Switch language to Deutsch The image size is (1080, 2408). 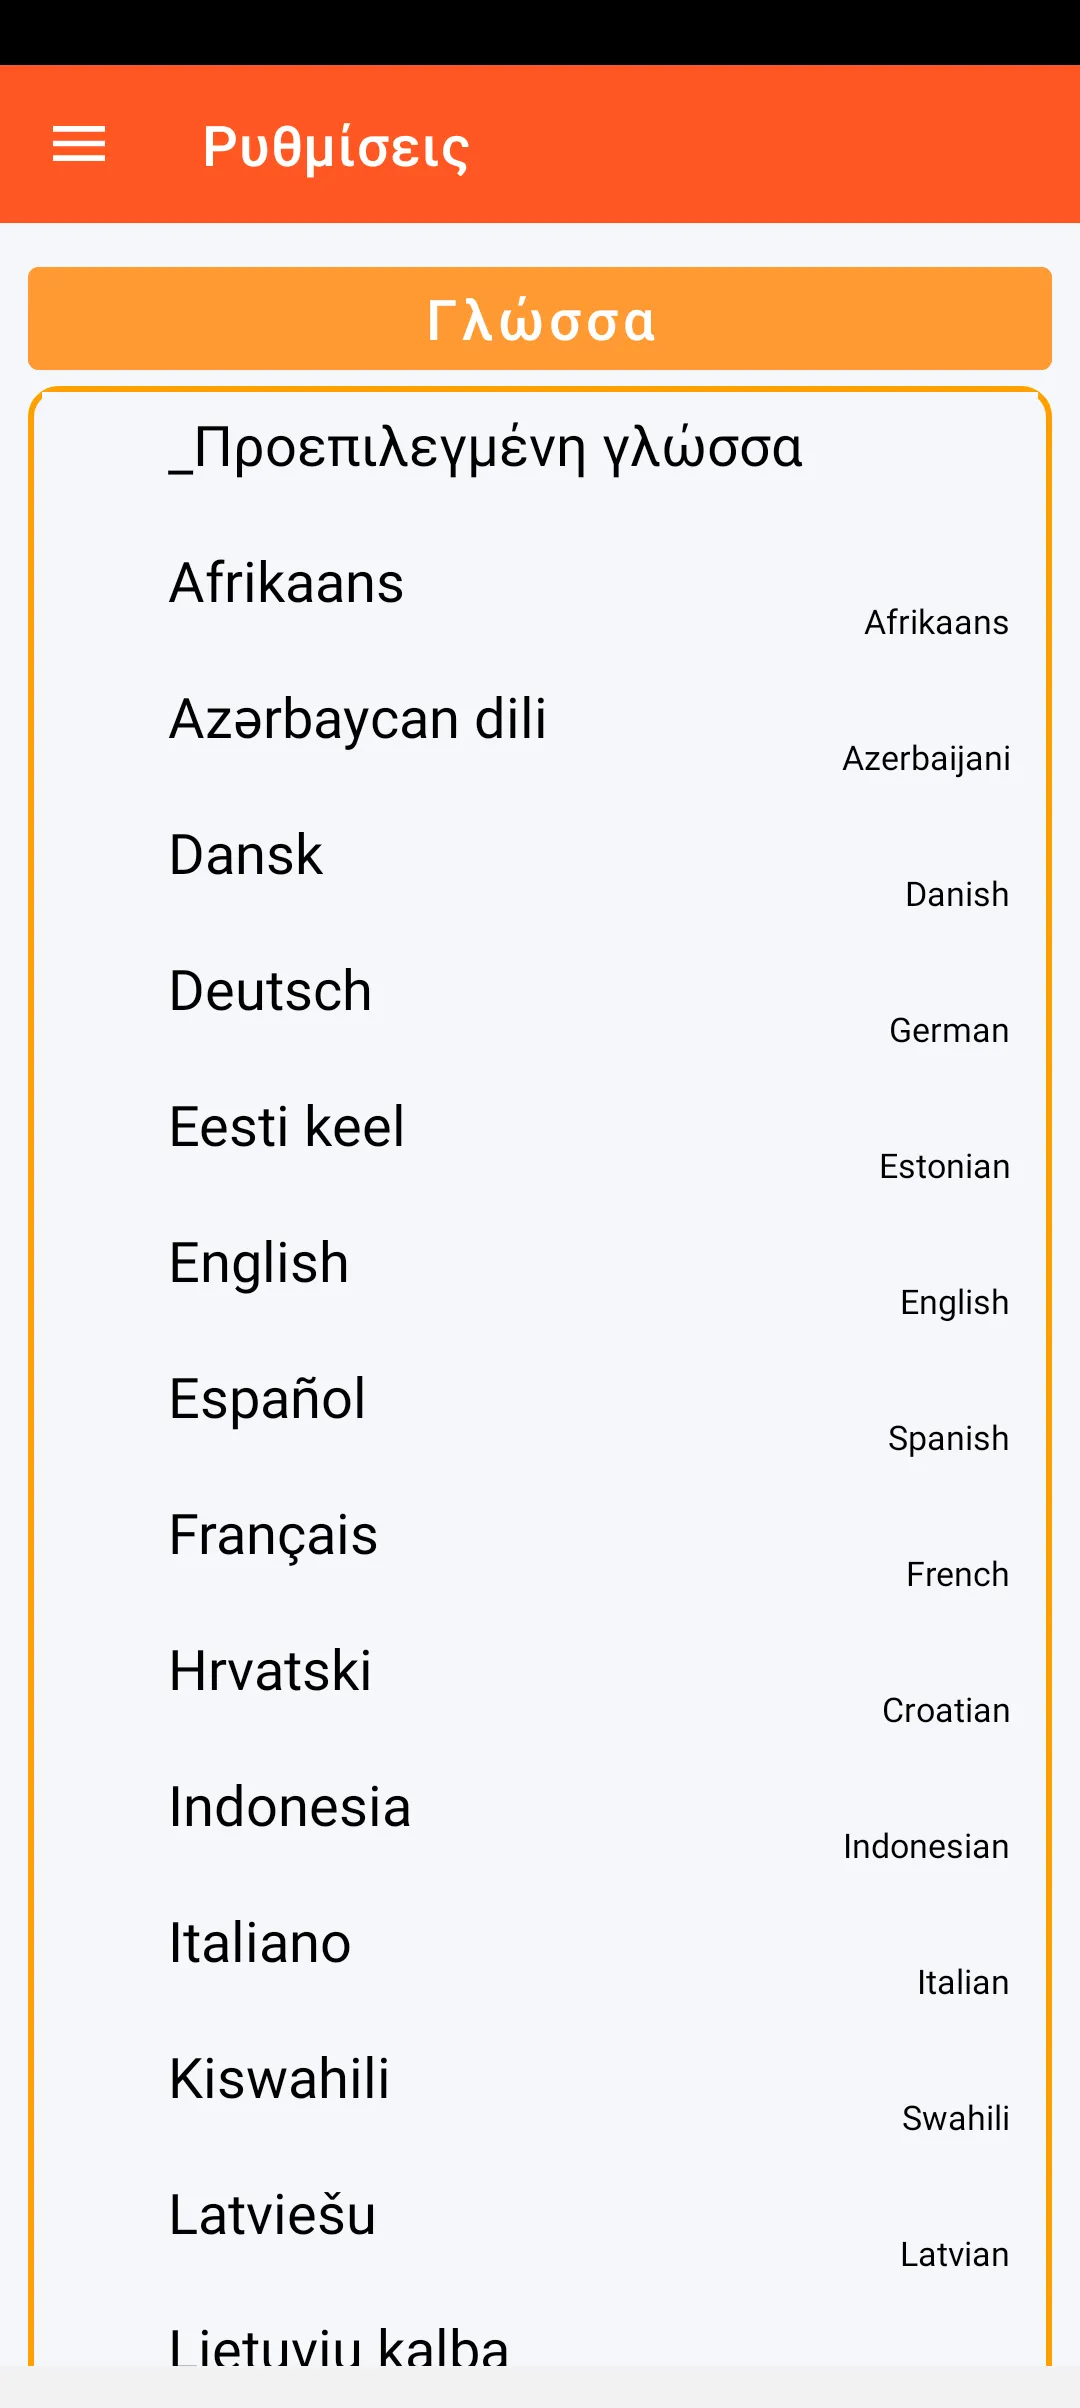270,991
